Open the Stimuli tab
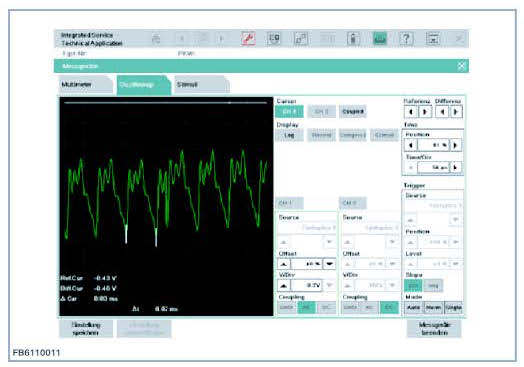 tap(201, 85)
